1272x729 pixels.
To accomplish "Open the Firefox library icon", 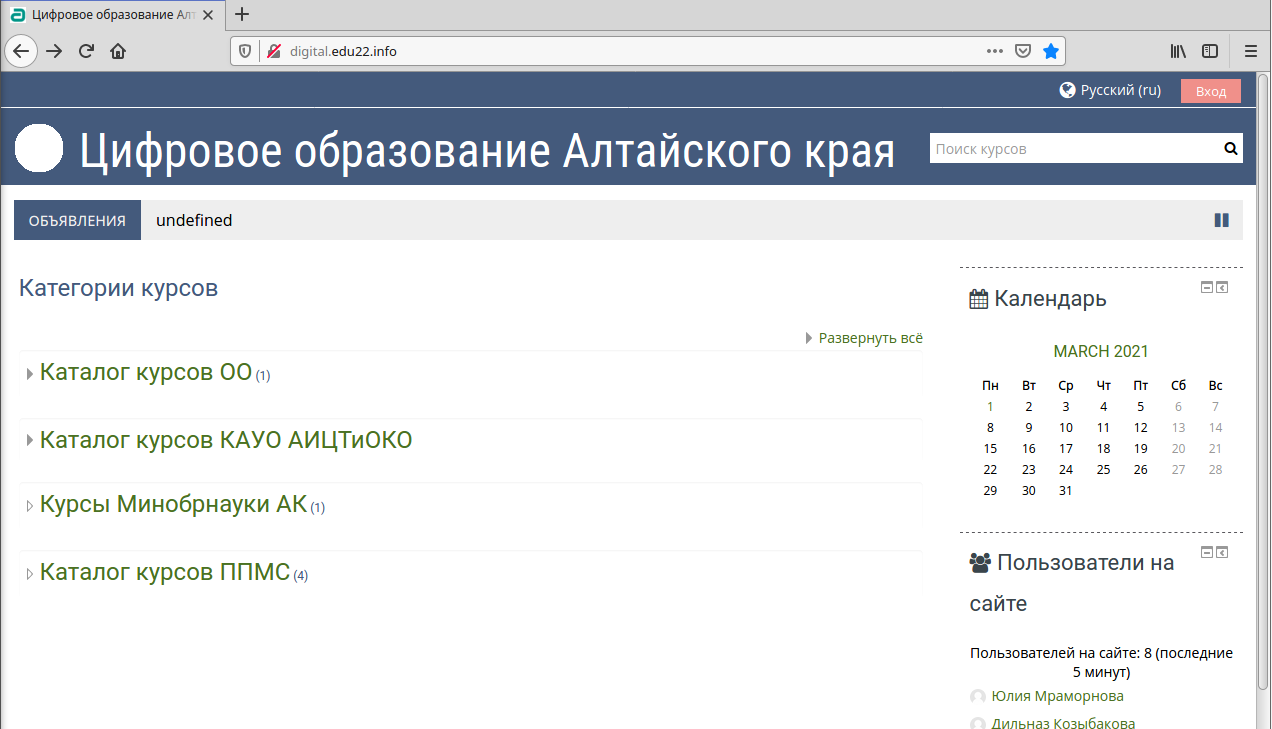I will (1178, 51).
